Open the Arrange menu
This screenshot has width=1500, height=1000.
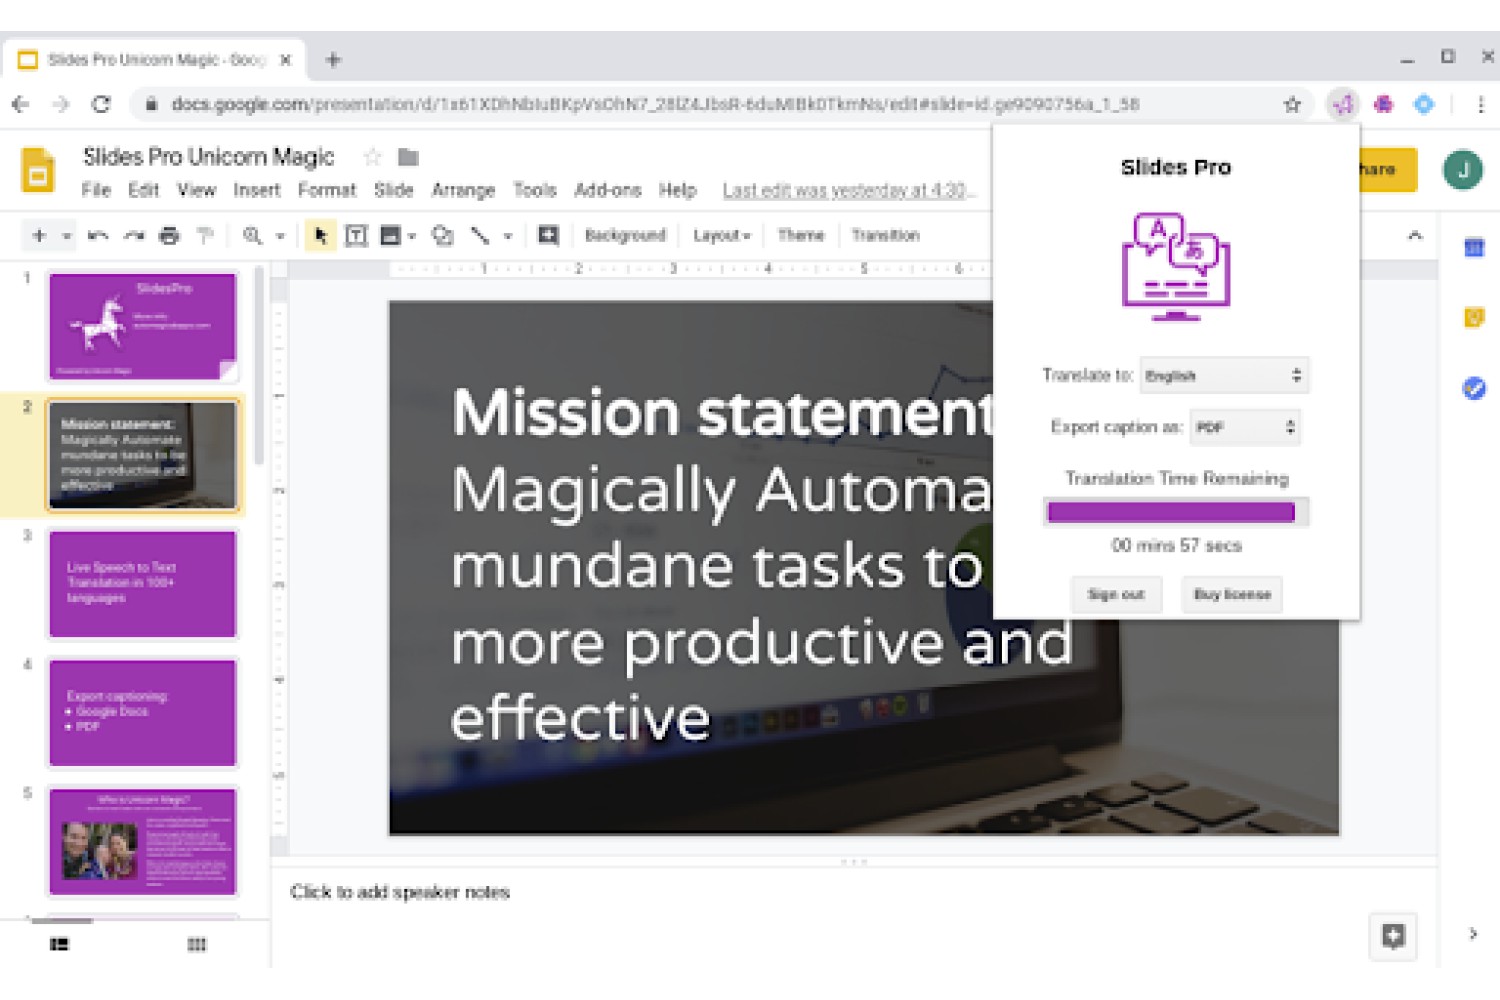463,190
